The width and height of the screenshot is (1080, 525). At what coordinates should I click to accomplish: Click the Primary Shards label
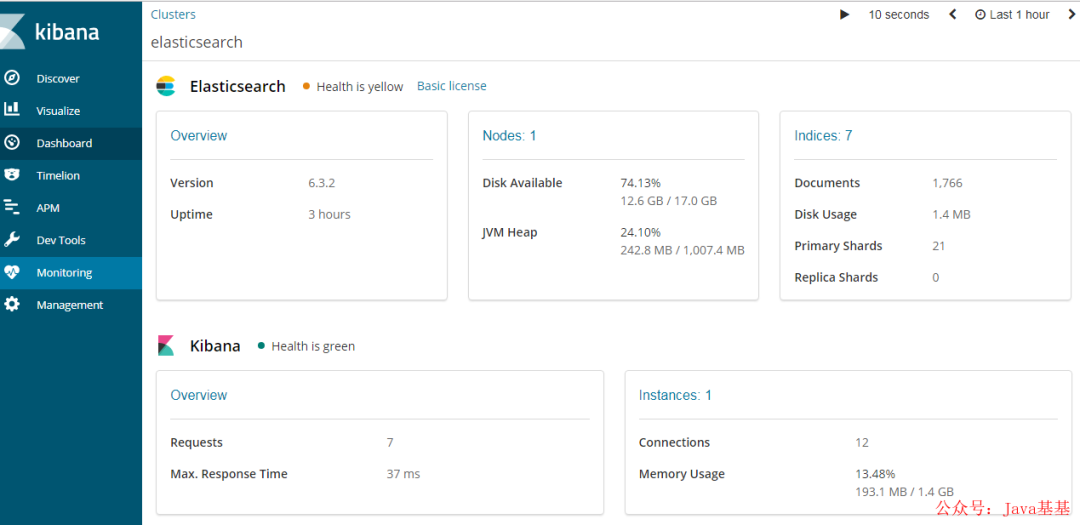tap(838, 246)
